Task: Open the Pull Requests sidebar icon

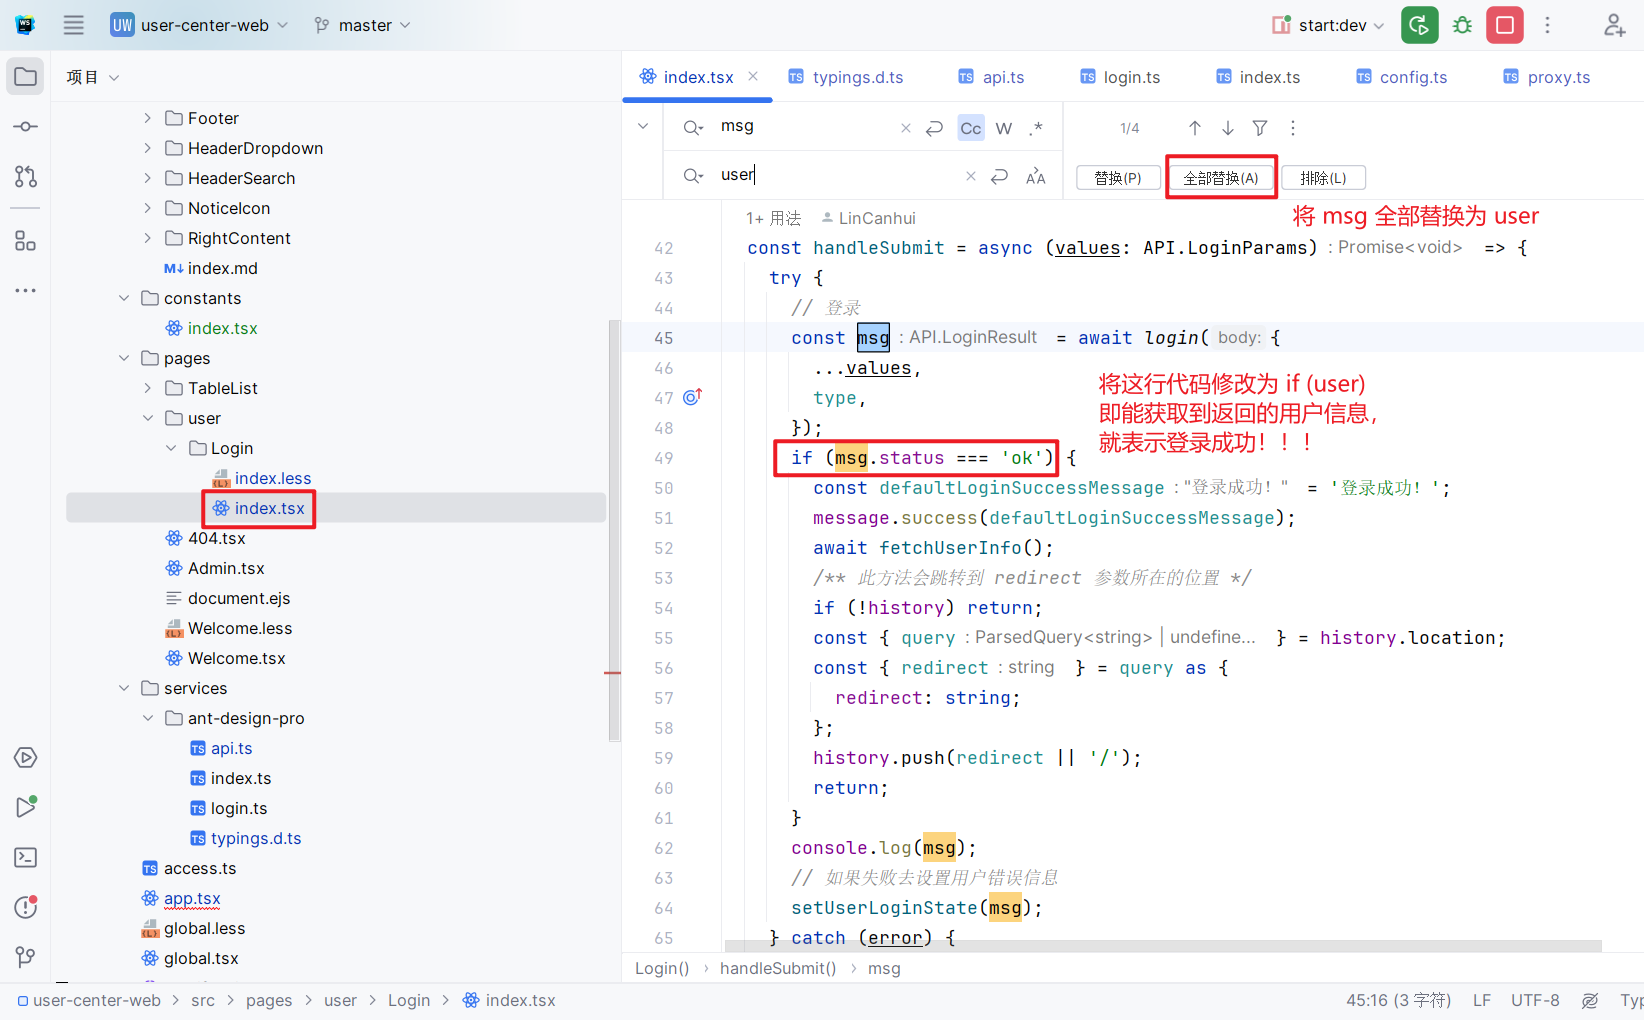Action: [25, 177]
